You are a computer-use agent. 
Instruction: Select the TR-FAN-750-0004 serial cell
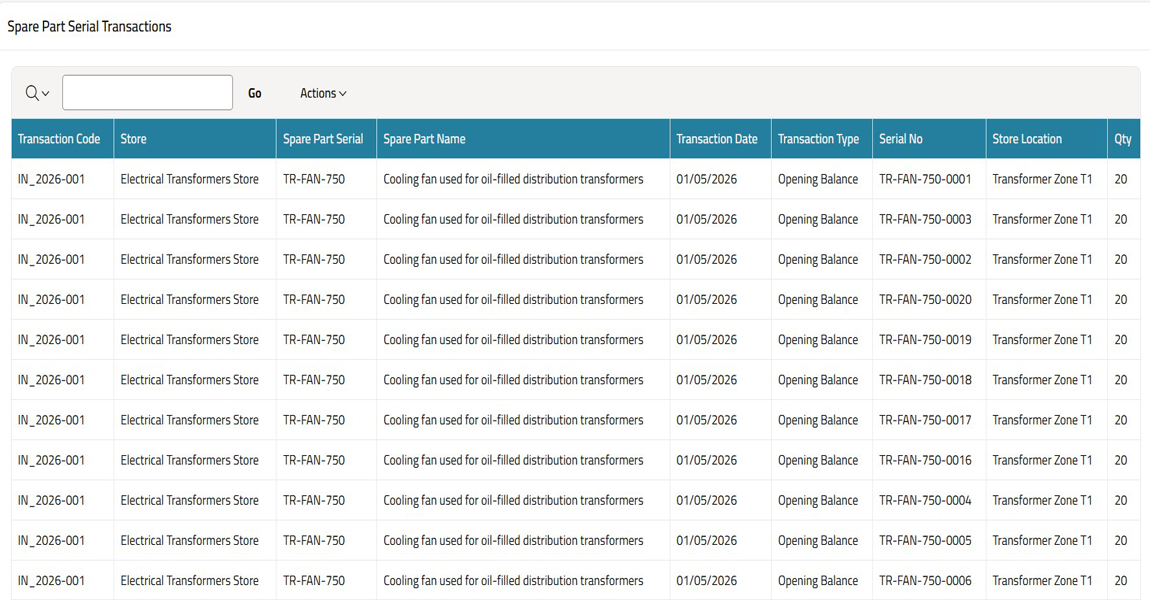[925, 500]
